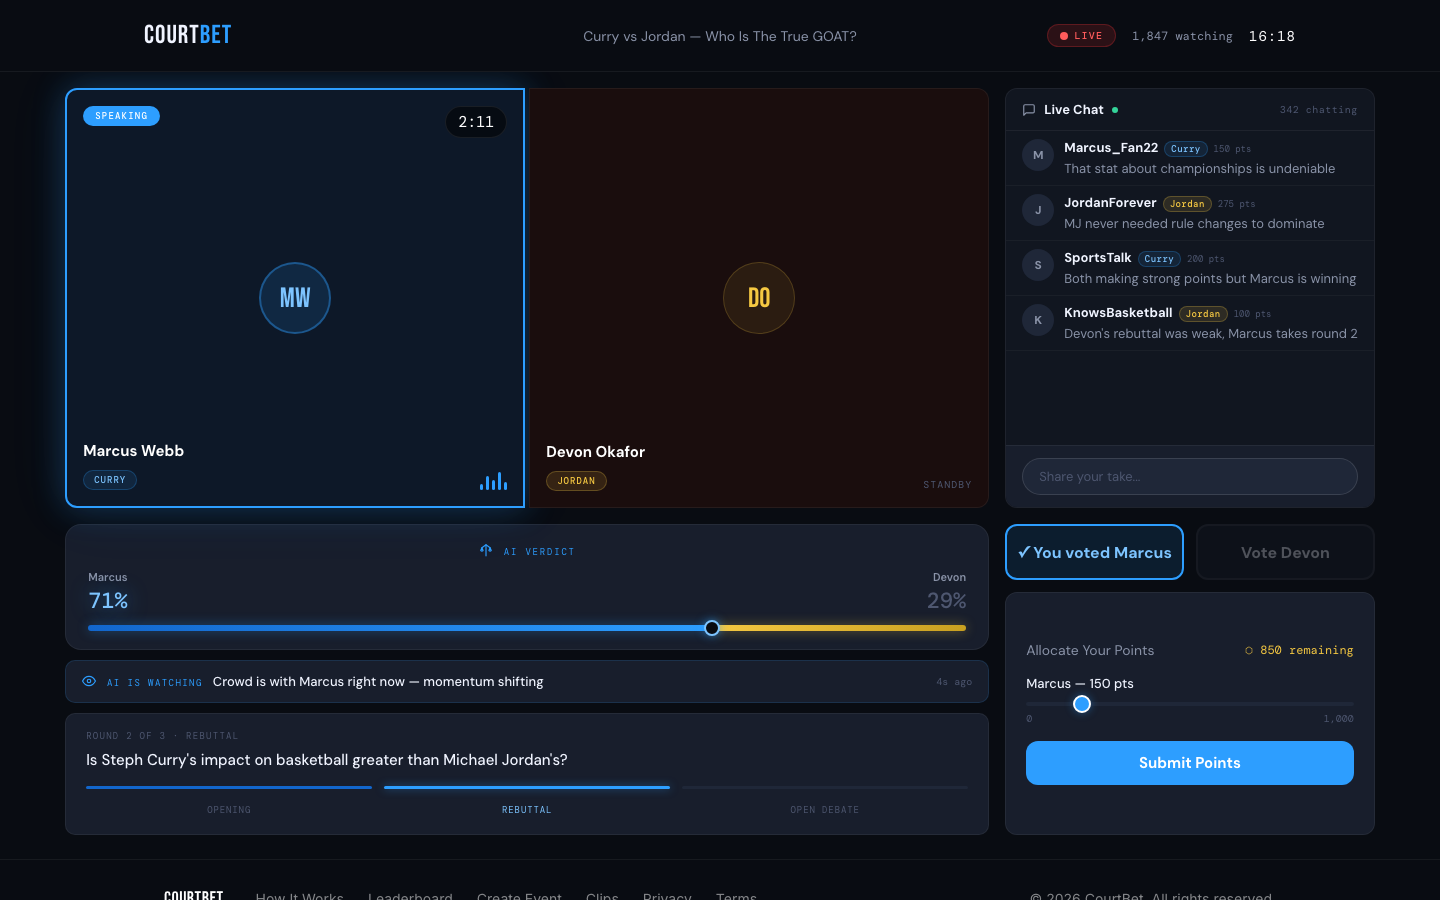
Task: Click the MW avatar circle for Marcus Webb
Action: (295, 298)
